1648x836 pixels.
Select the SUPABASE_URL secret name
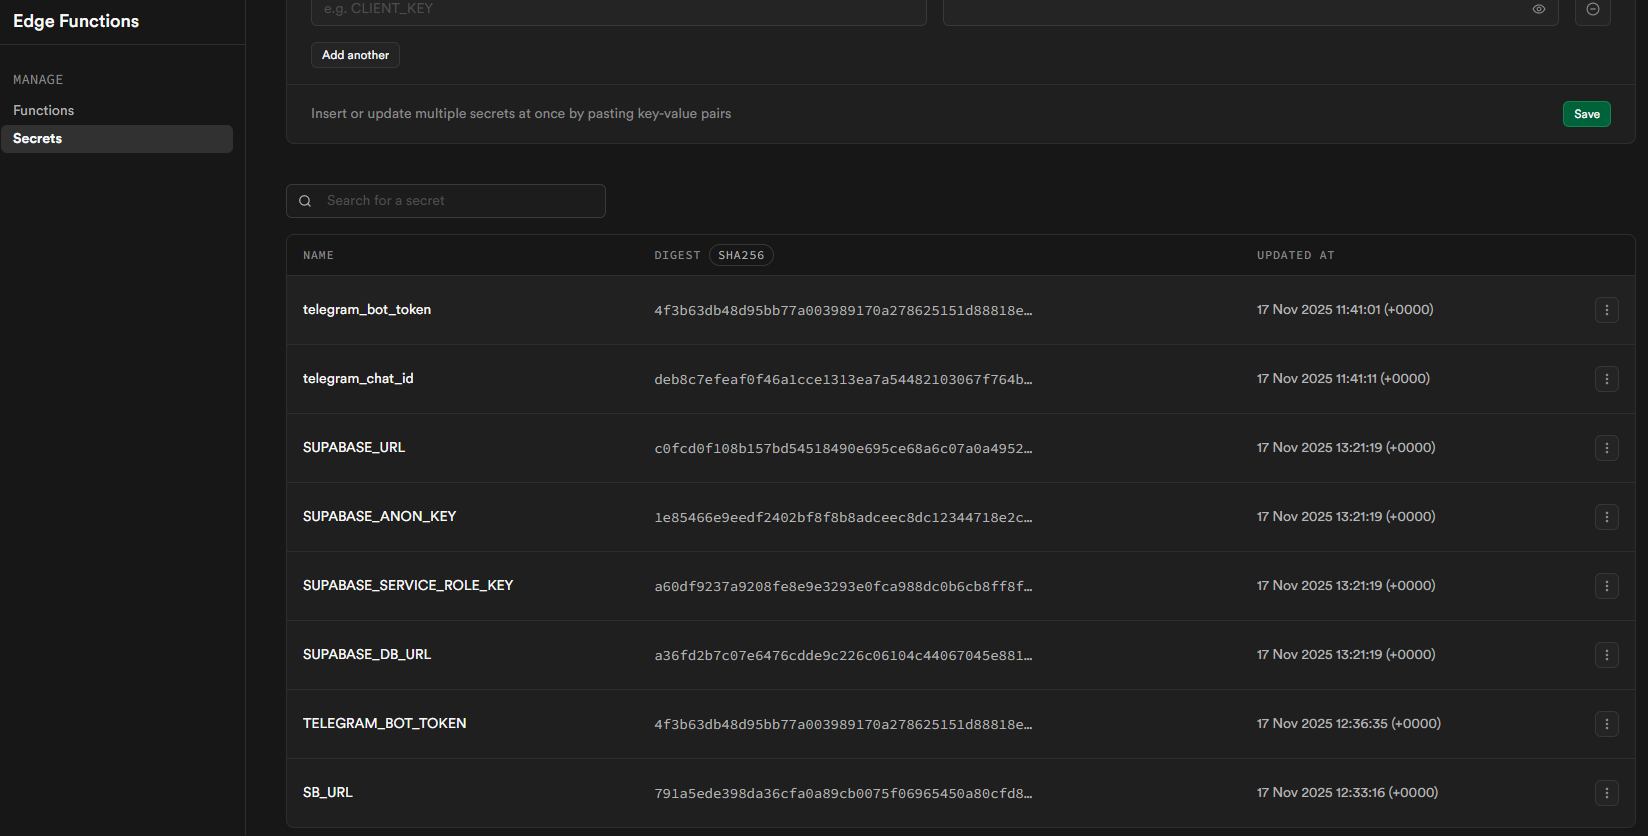[x=354, y=448]
